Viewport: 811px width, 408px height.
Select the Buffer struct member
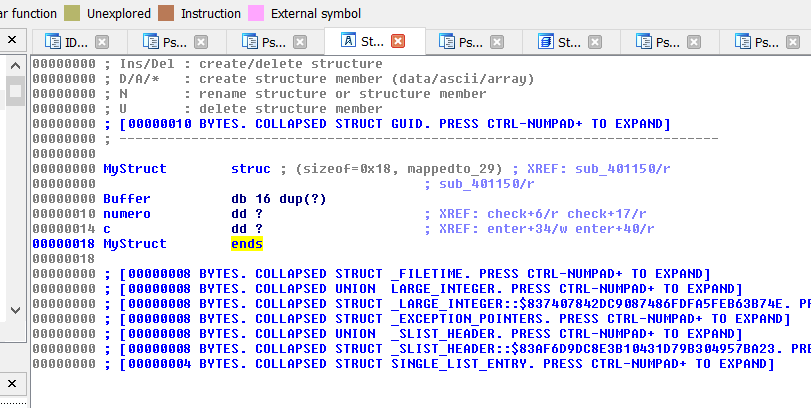point(125,199)
